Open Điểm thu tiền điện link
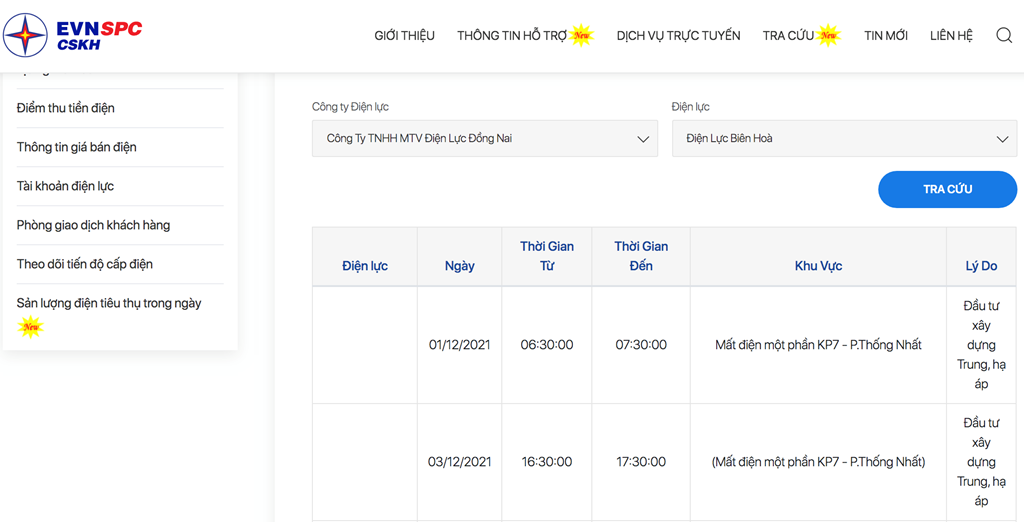The image size is (1024, 522). (65, 108)
